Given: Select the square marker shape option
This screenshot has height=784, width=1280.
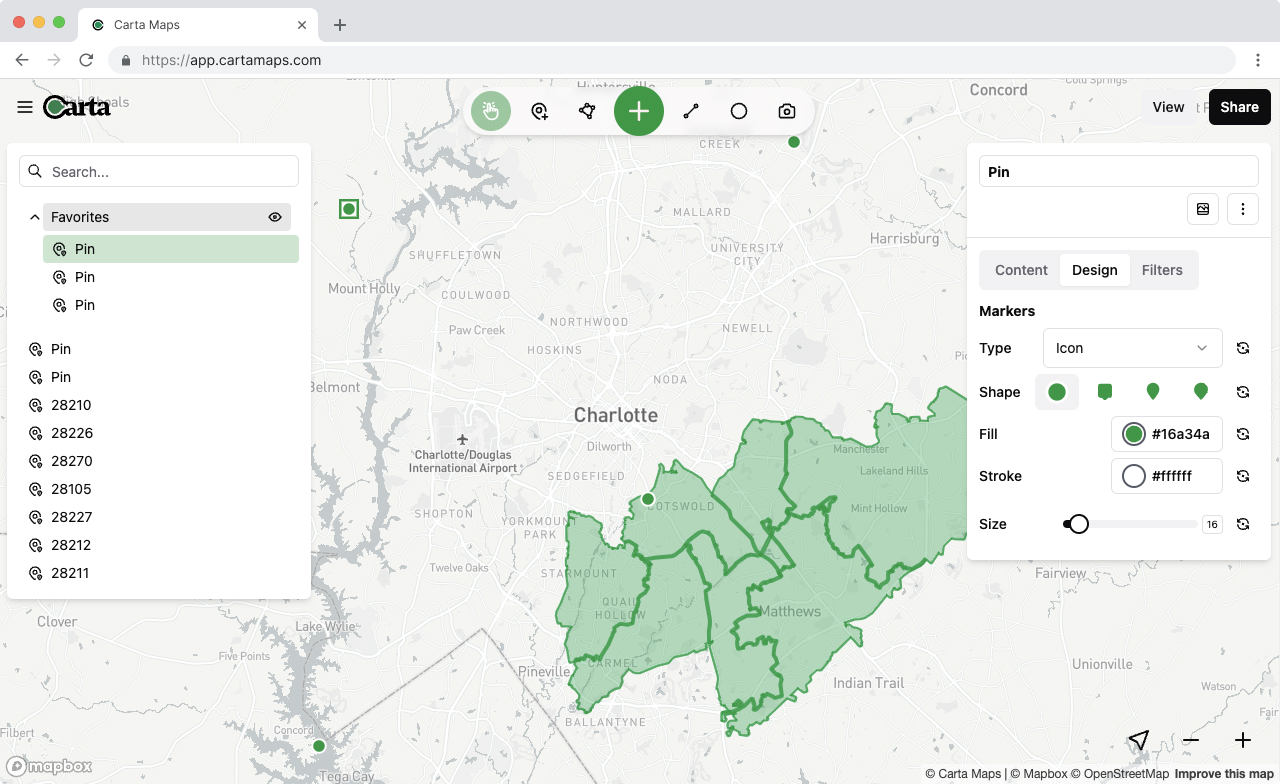Looking at the screenshot, I should pos(1105,392).
